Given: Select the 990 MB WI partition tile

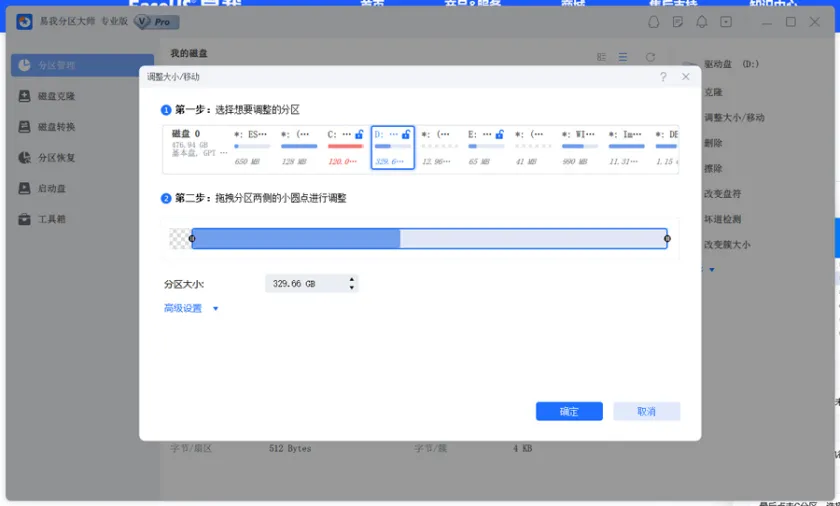Looking at the screenshot, I should coord(580,147).
